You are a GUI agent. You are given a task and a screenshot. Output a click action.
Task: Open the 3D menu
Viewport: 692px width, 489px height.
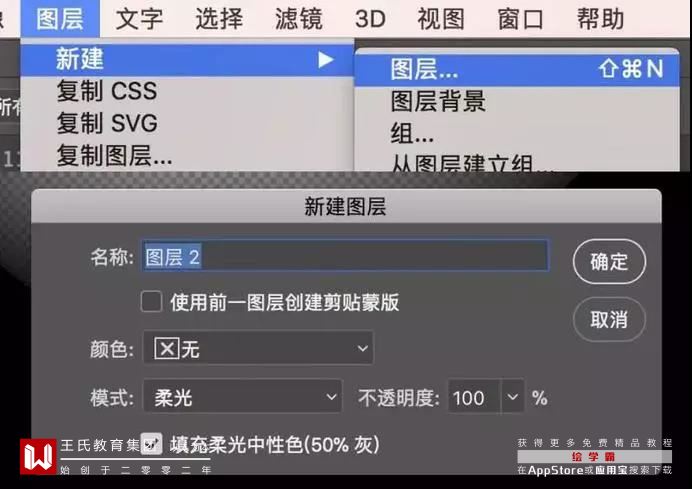(x=370, y=19)
